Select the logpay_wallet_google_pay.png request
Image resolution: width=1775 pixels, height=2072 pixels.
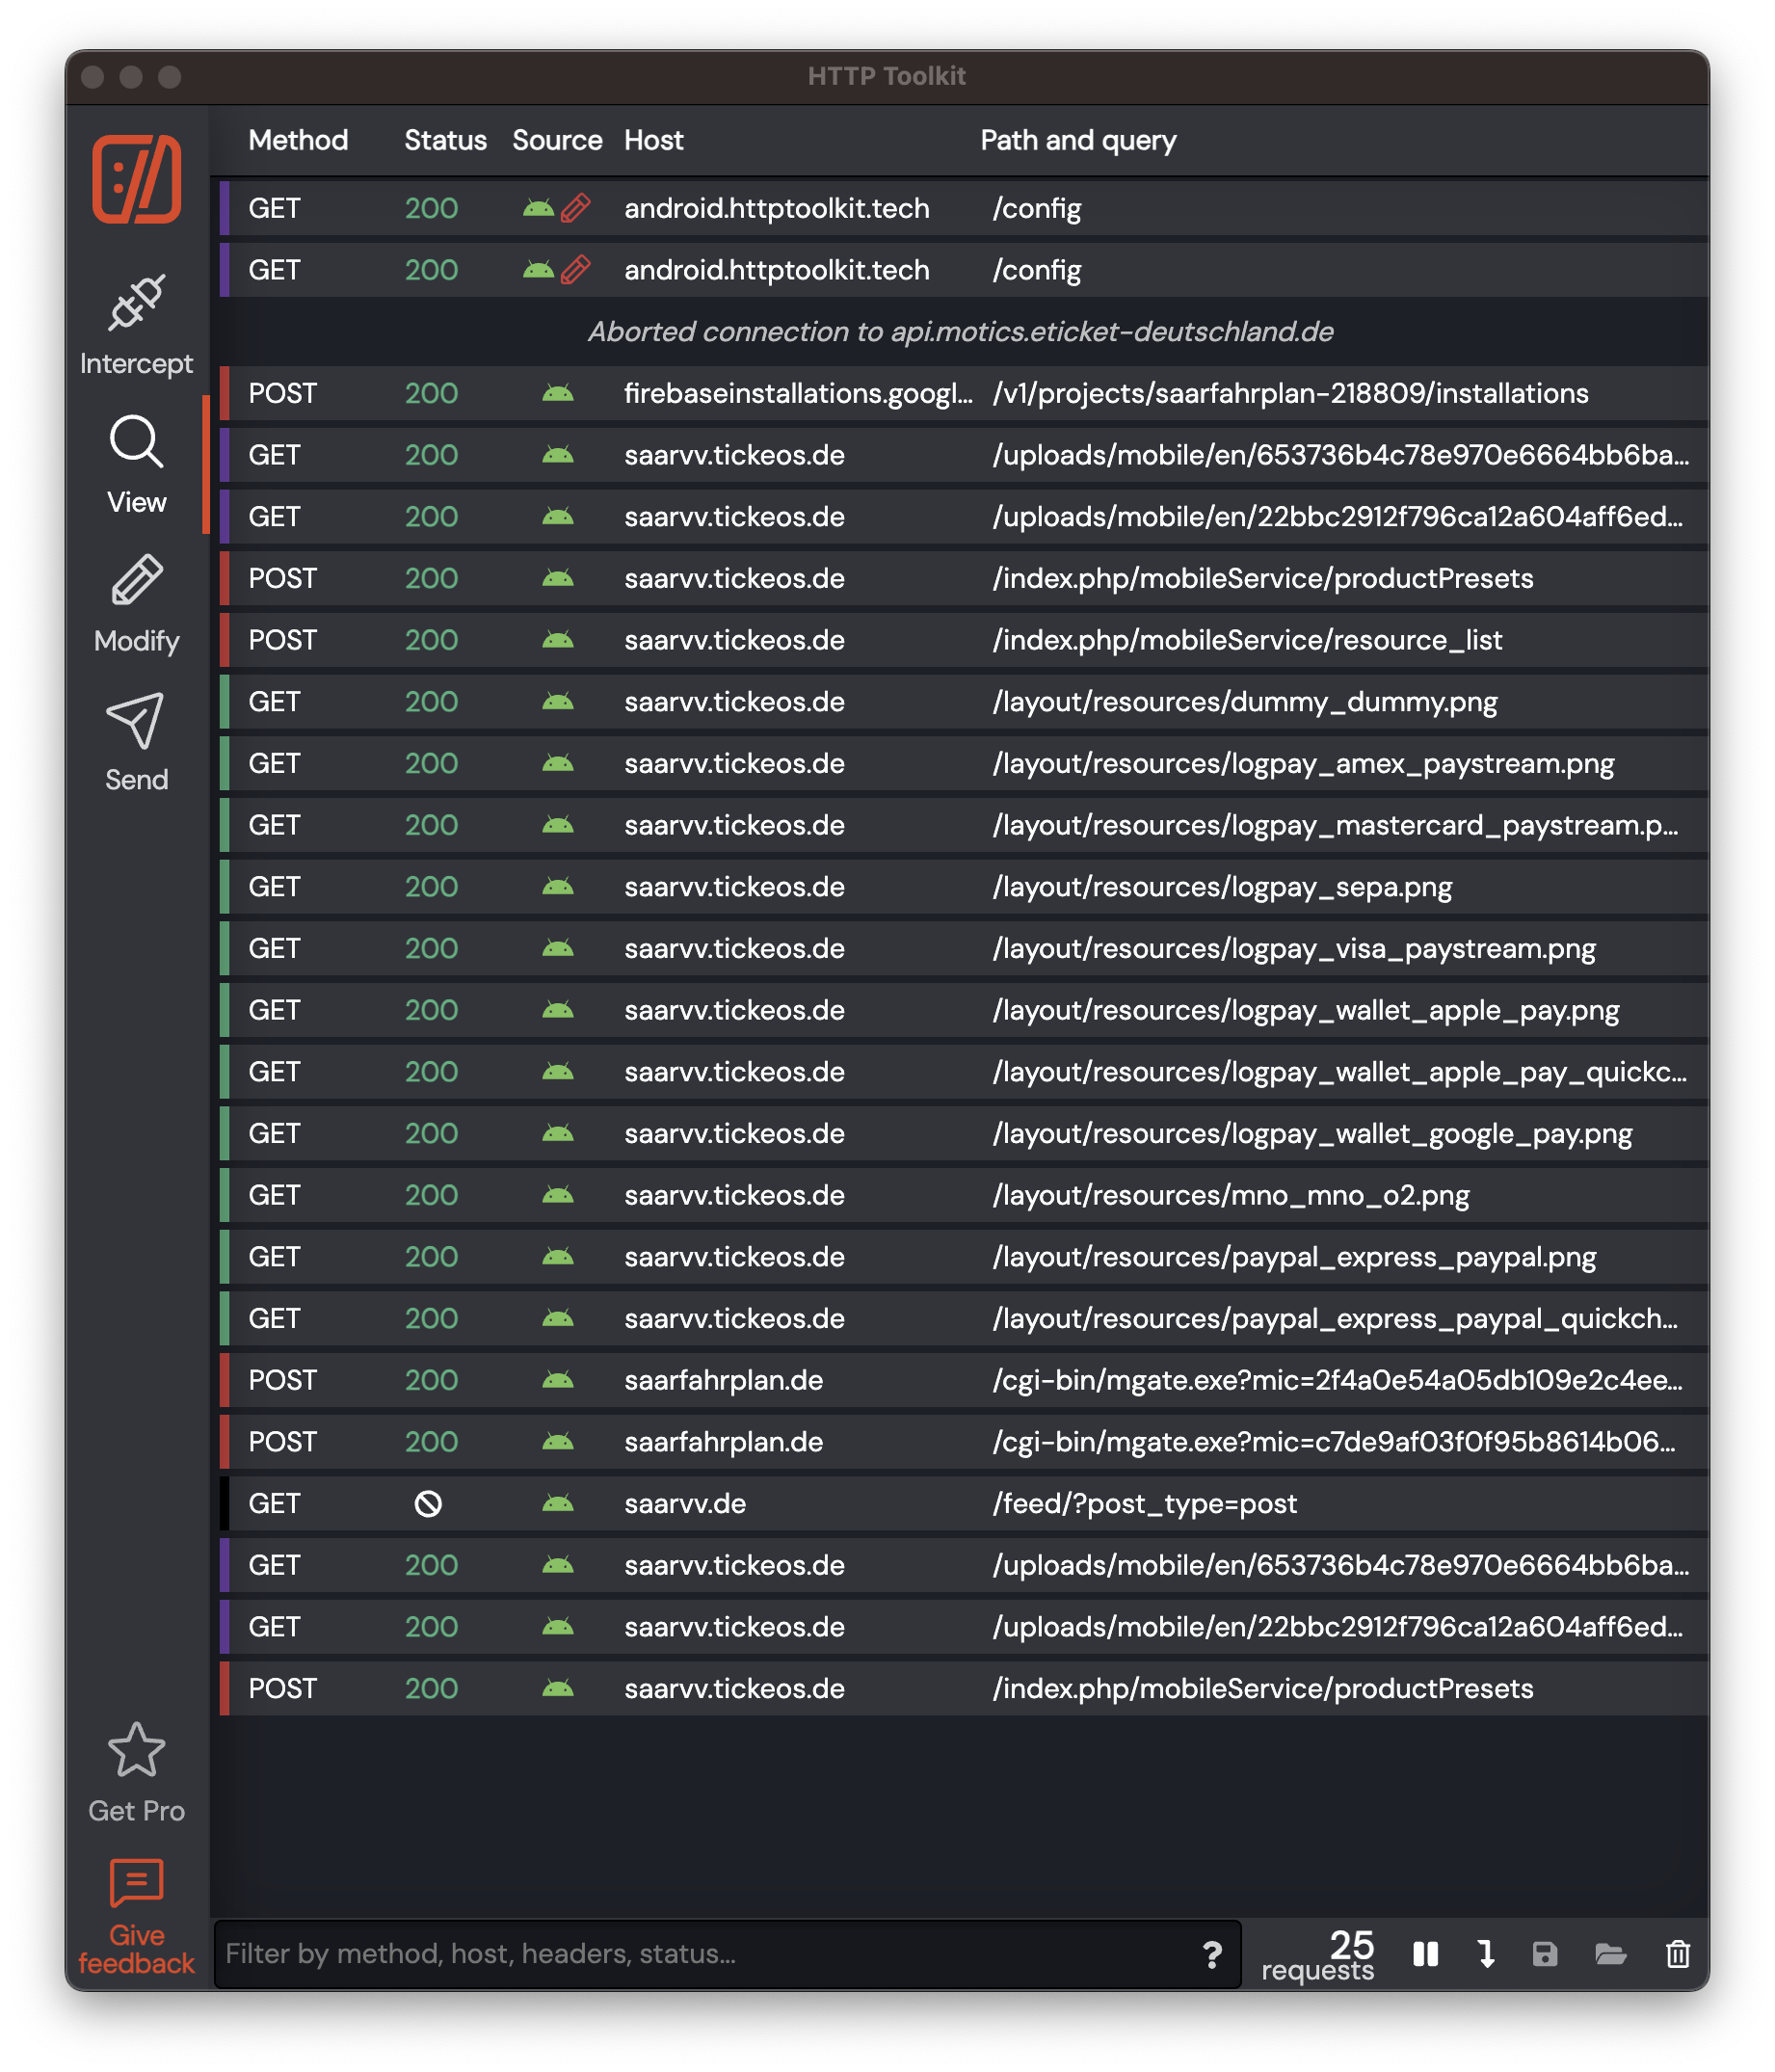964,1133
